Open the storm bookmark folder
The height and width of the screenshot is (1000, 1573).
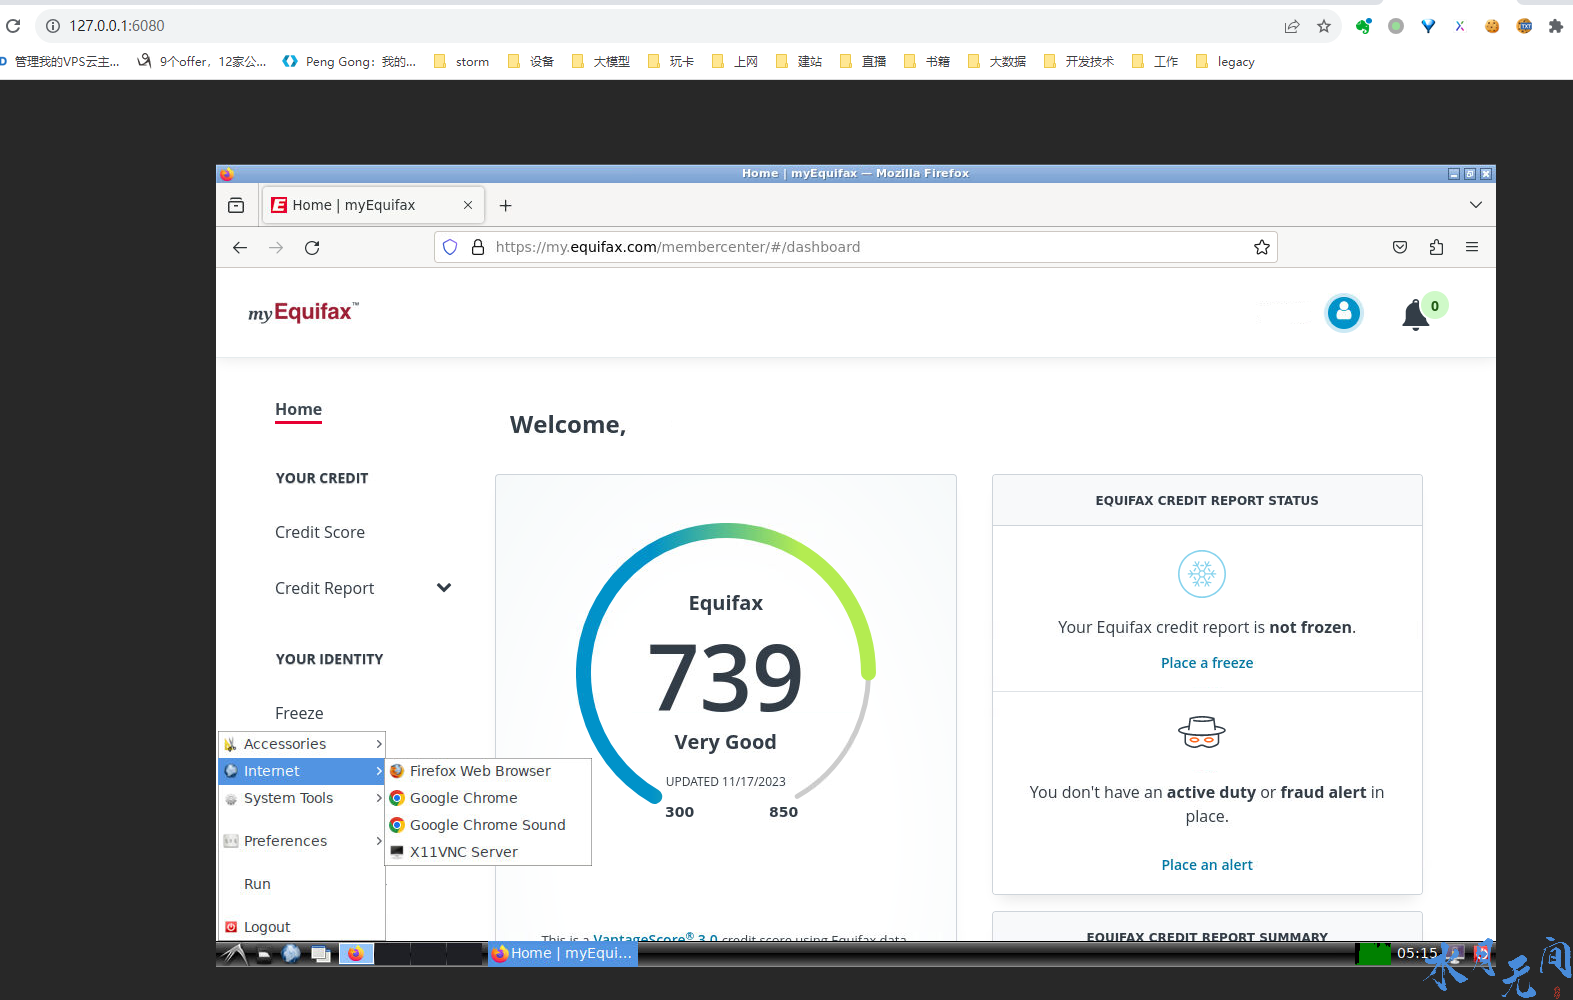pyautogui.click(x=462, y=62)
